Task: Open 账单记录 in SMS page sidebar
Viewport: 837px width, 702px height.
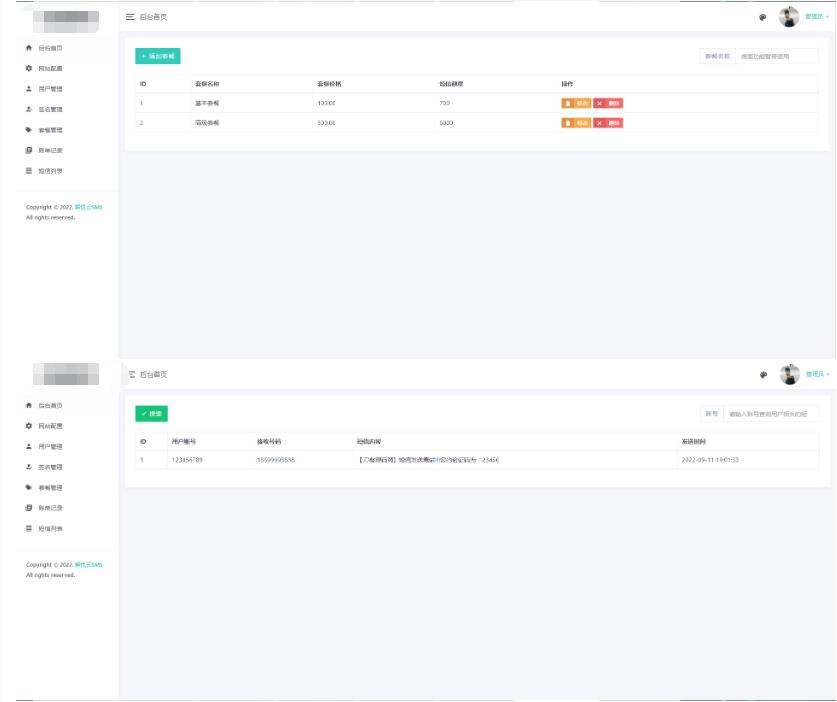Action: (50, 508)
